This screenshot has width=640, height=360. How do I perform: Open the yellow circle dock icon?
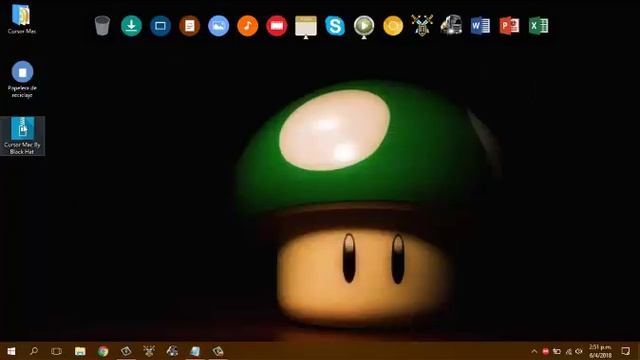pos(393,26)
